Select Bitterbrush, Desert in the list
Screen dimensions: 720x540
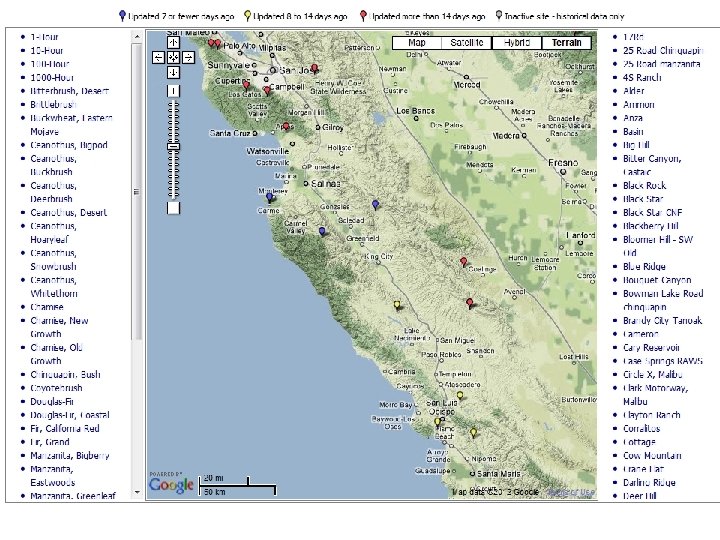[x=69, y=91]
